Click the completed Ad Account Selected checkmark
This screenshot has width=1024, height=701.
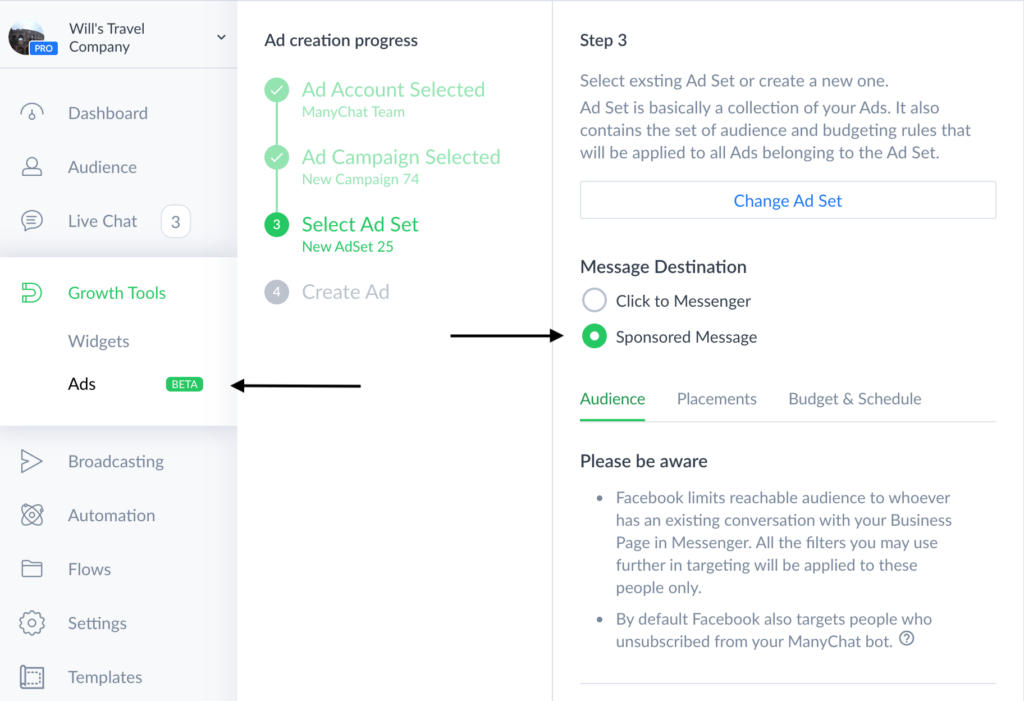pyautogui.click(x=276, y=90)
